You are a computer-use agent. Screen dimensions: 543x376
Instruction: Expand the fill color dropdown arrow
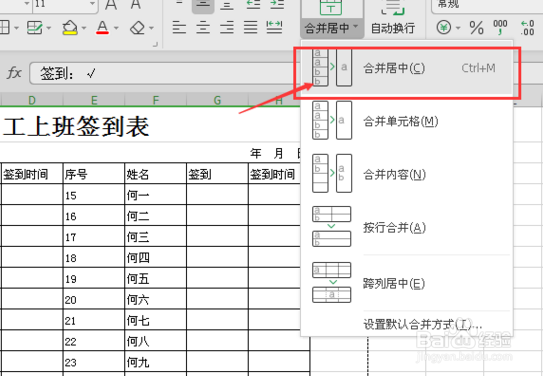point(84,28)
